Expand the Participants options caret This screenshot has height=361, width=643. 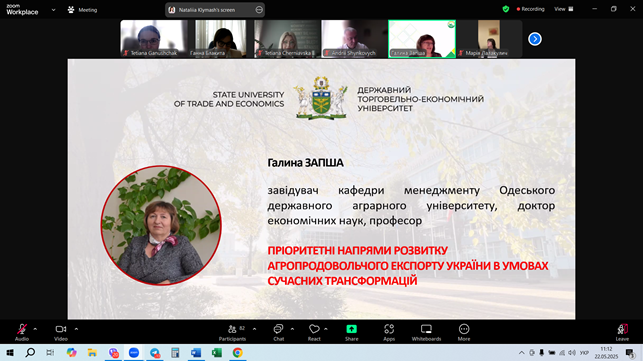click(254, 329)
